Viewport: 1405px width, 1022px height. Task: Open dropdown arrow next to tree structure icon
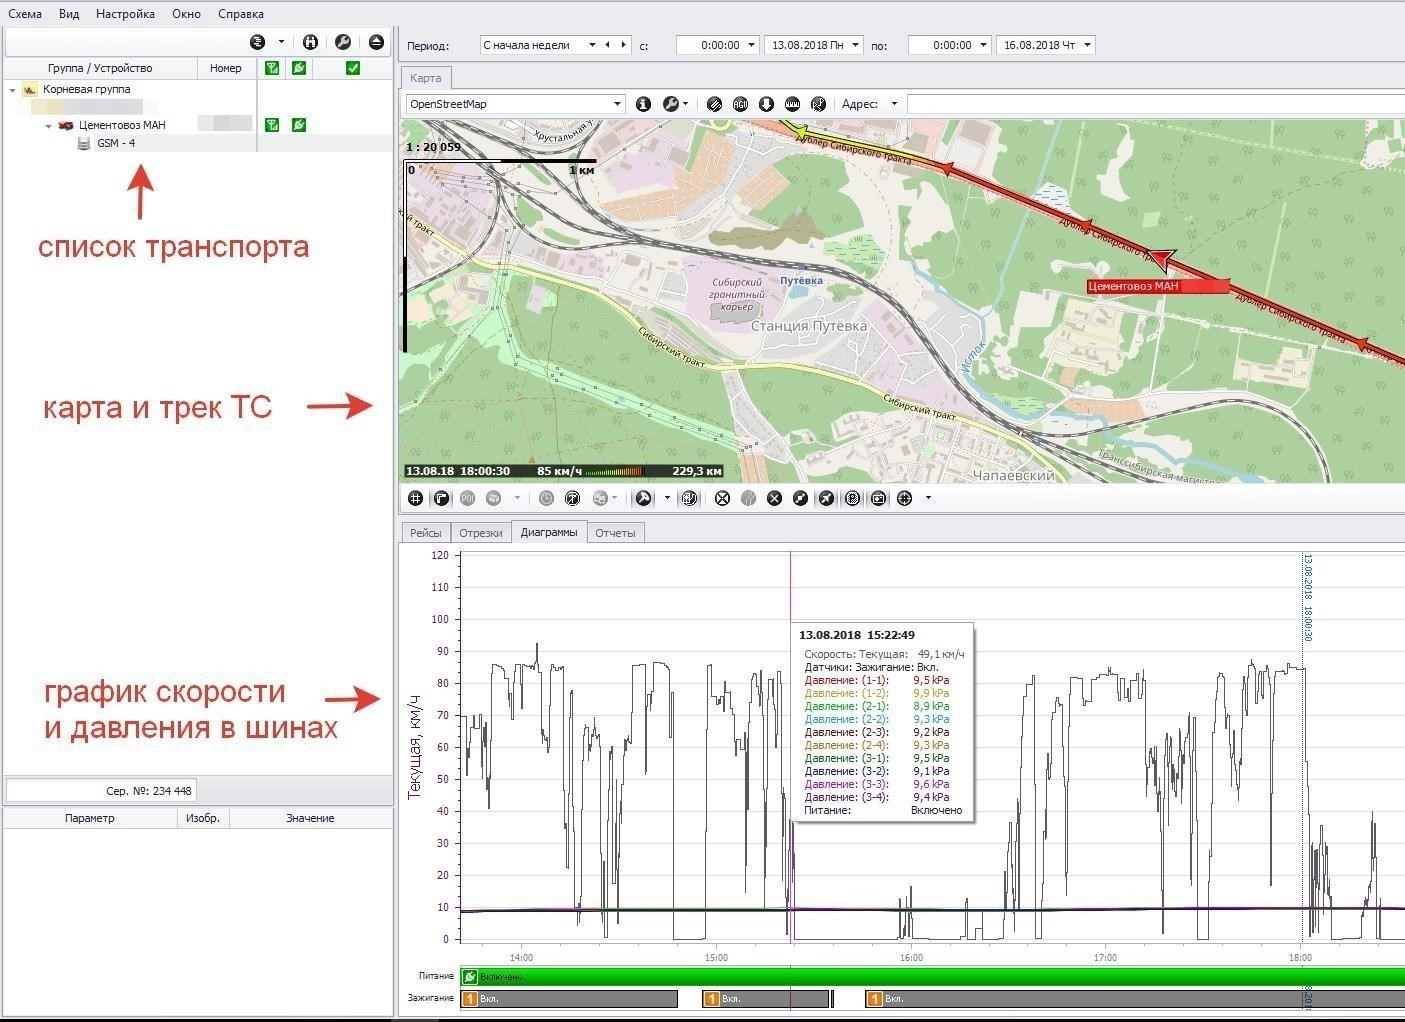coord(281,42)
